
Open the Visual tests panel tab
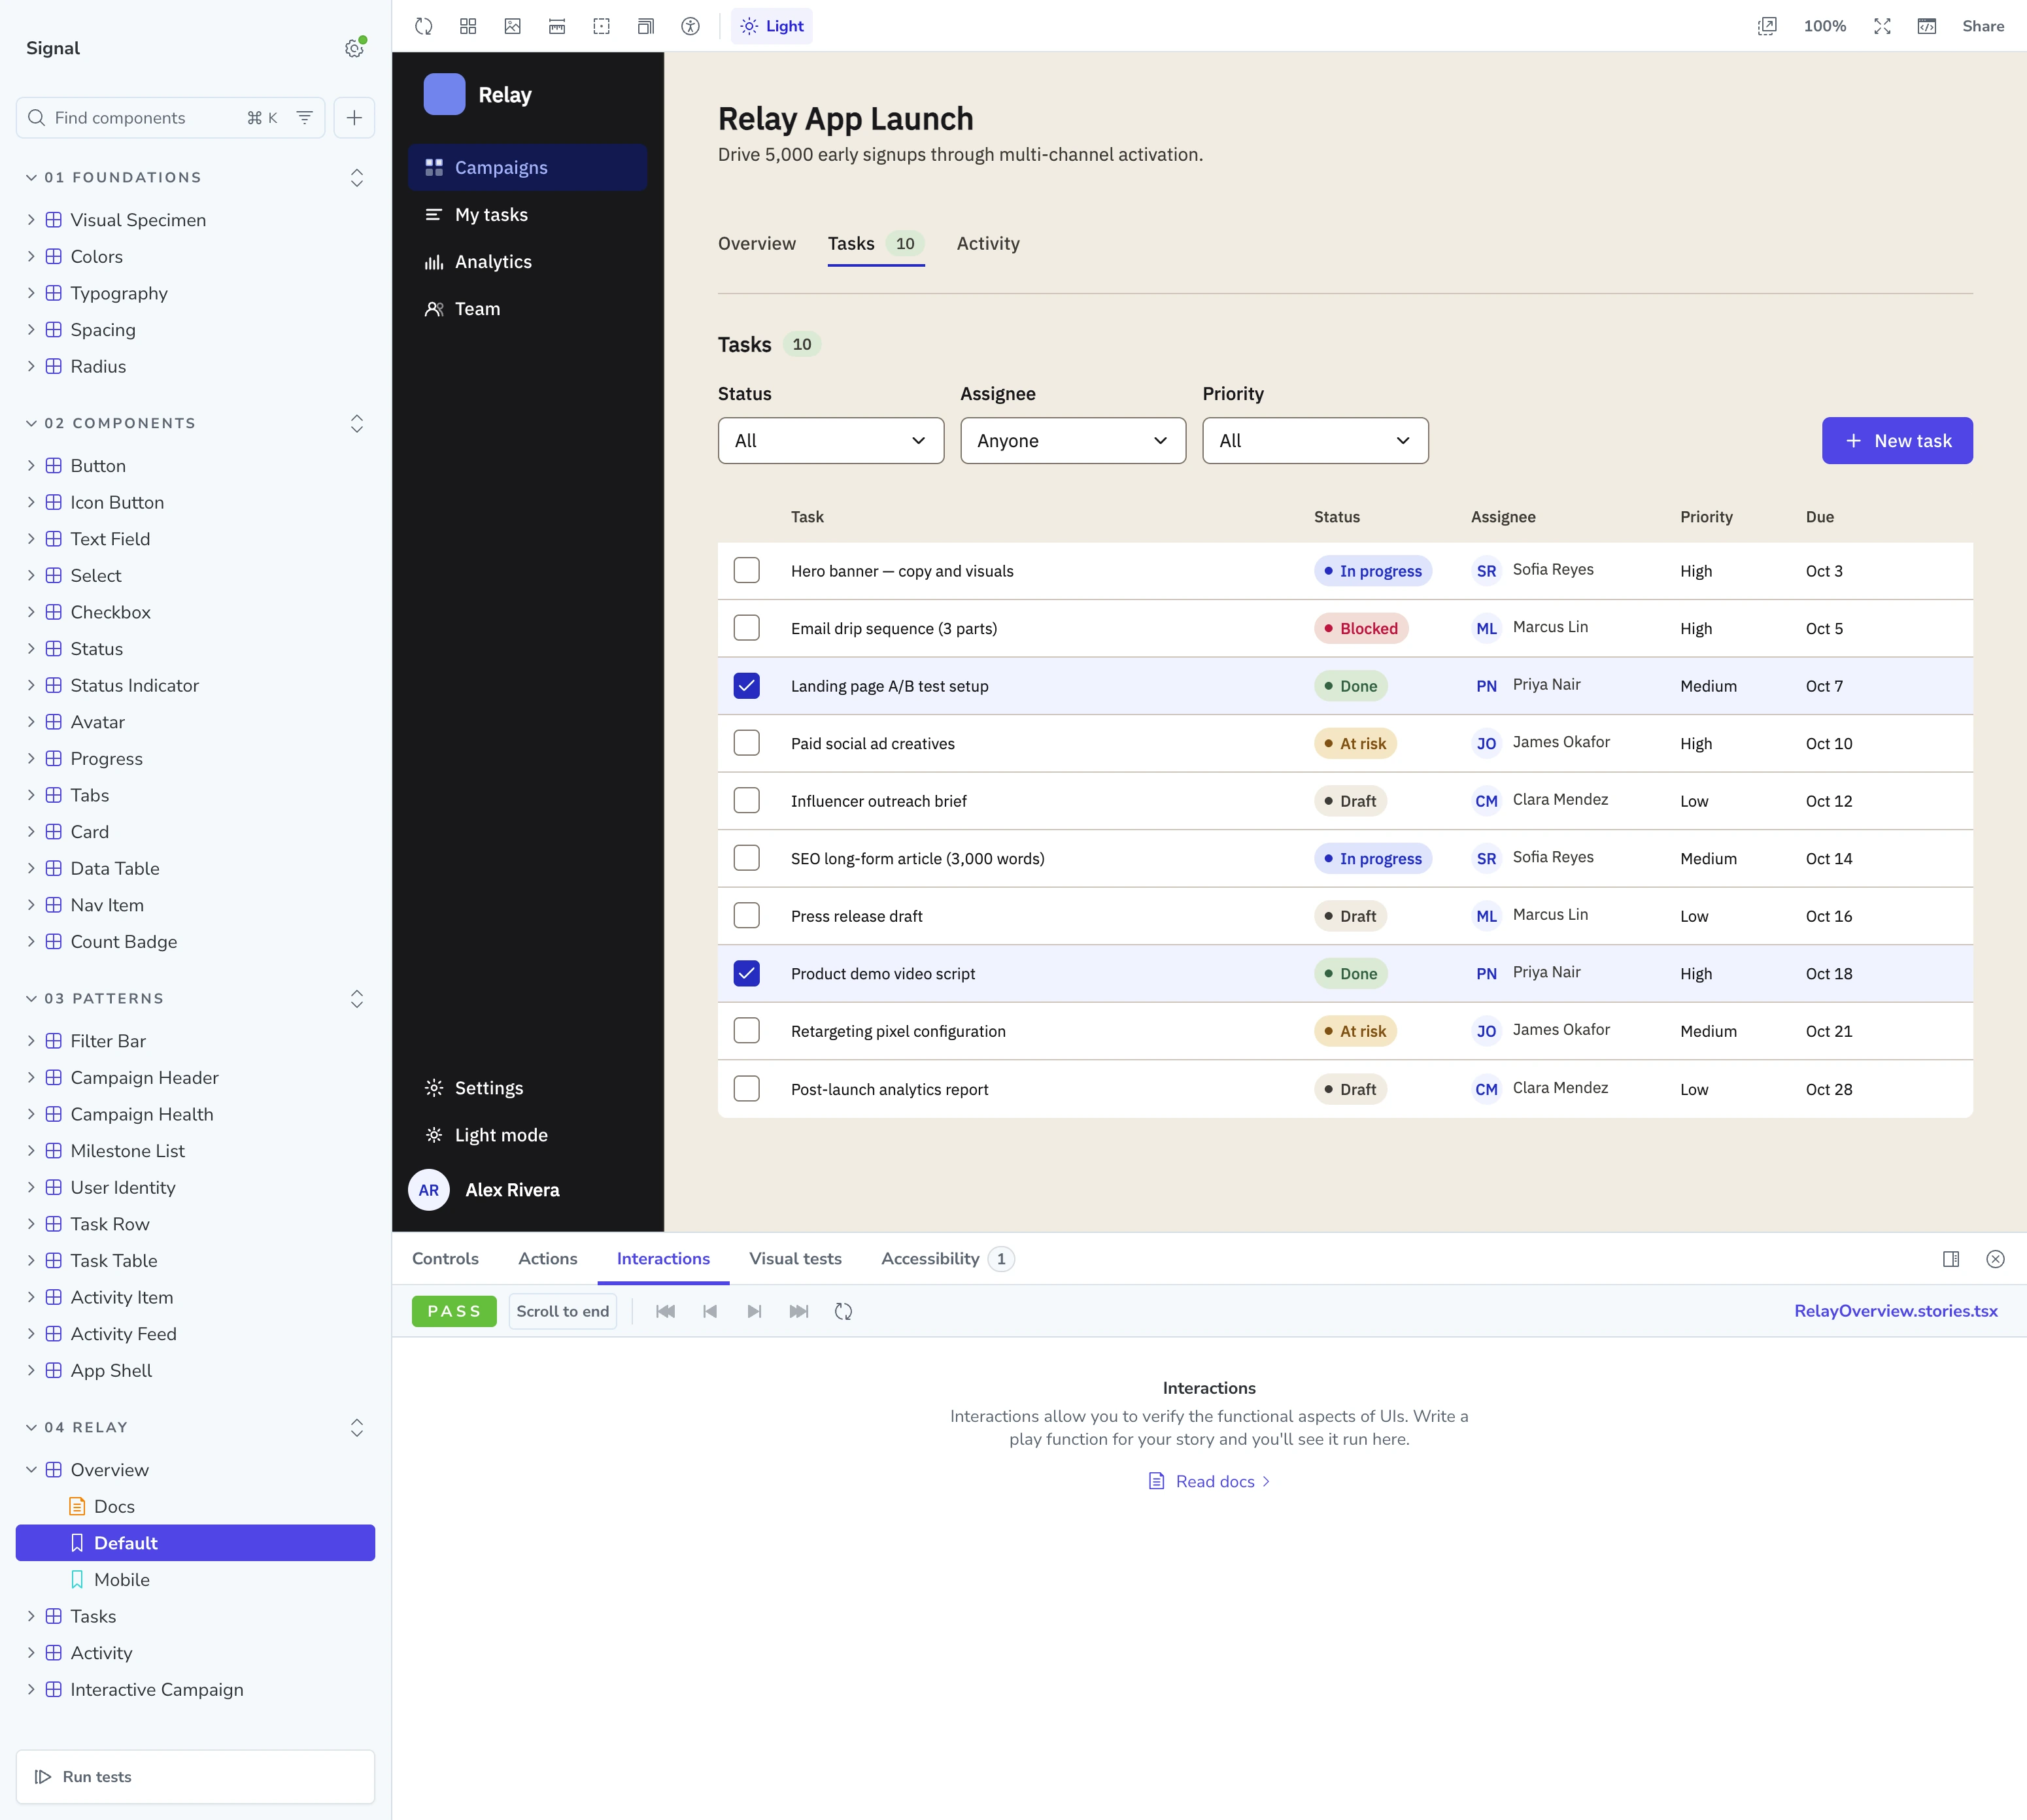coord(795,1259)
